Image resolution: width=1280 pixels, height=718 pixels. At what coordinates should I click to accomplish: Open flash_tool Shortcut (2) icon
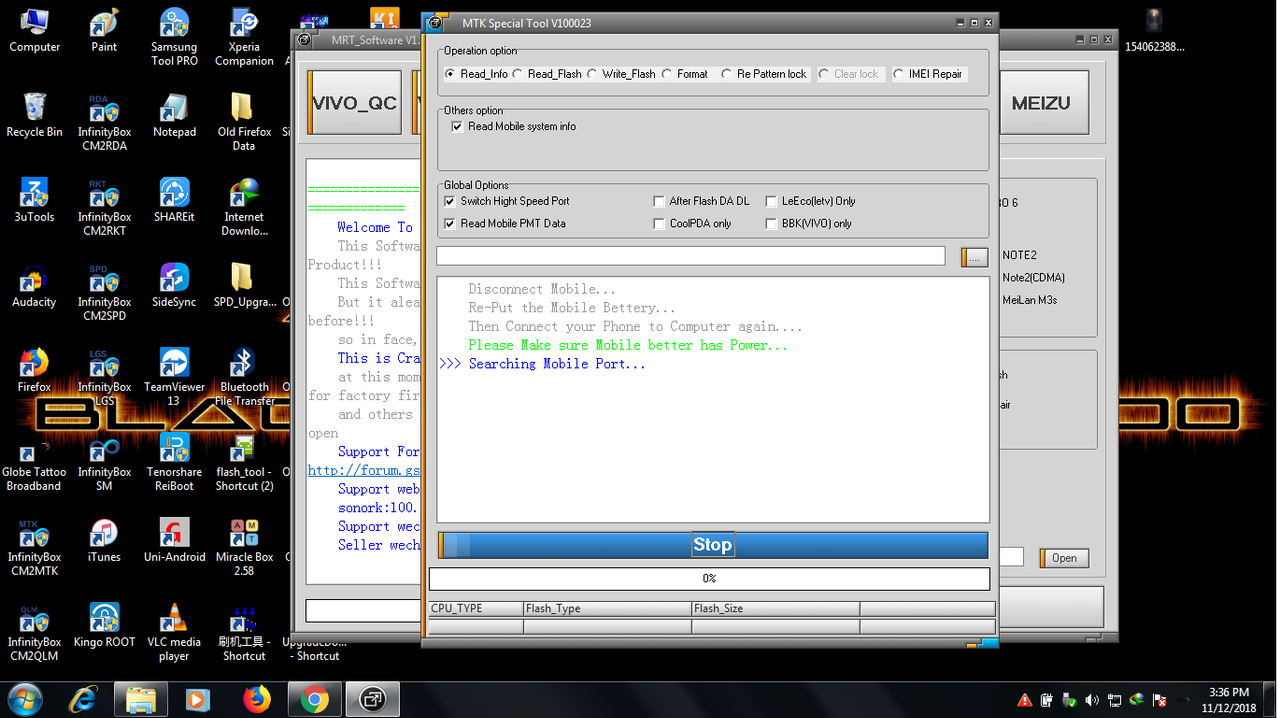244,463
